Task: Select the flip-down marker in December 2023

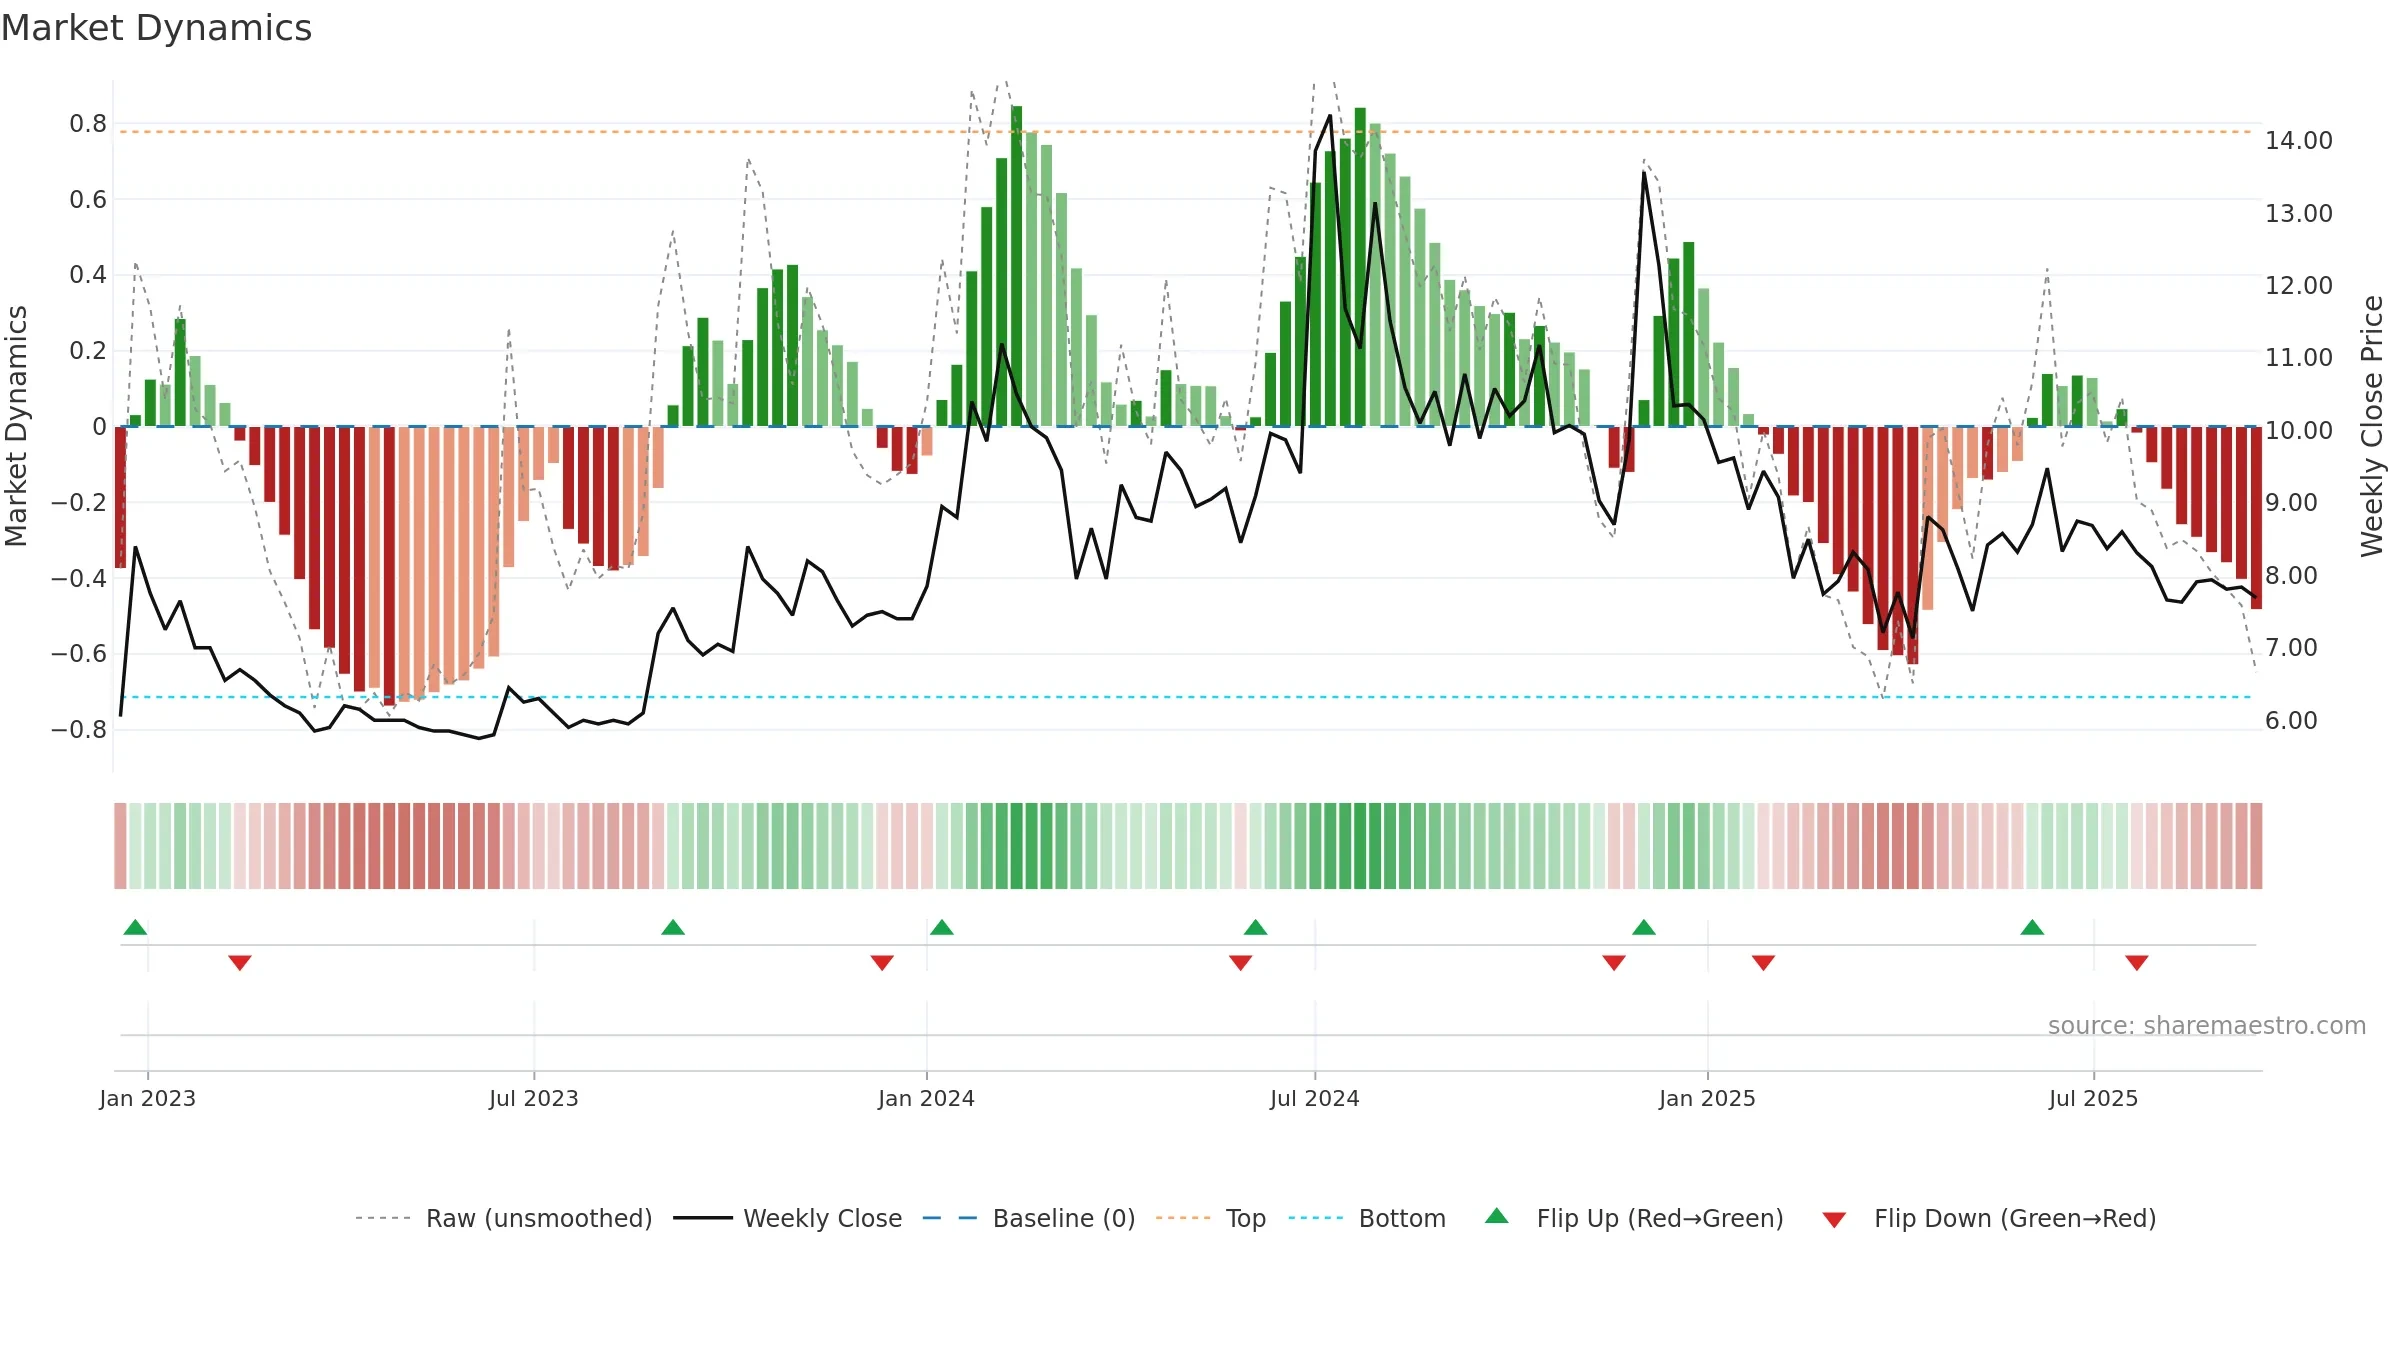Action: 882,963
